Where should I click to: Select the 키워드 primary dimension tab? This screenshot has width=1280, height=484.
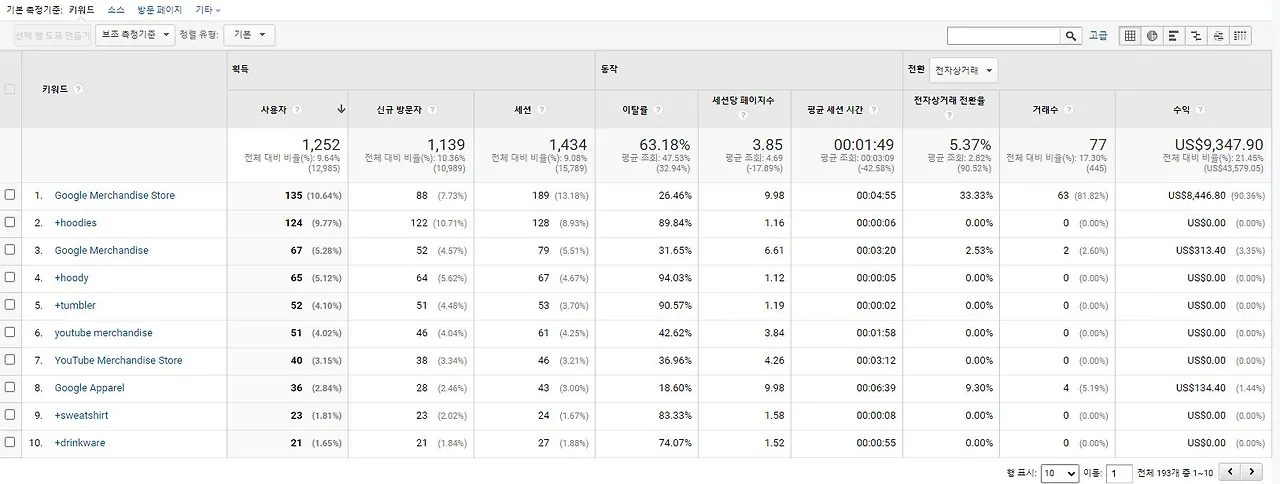[82, 9]
